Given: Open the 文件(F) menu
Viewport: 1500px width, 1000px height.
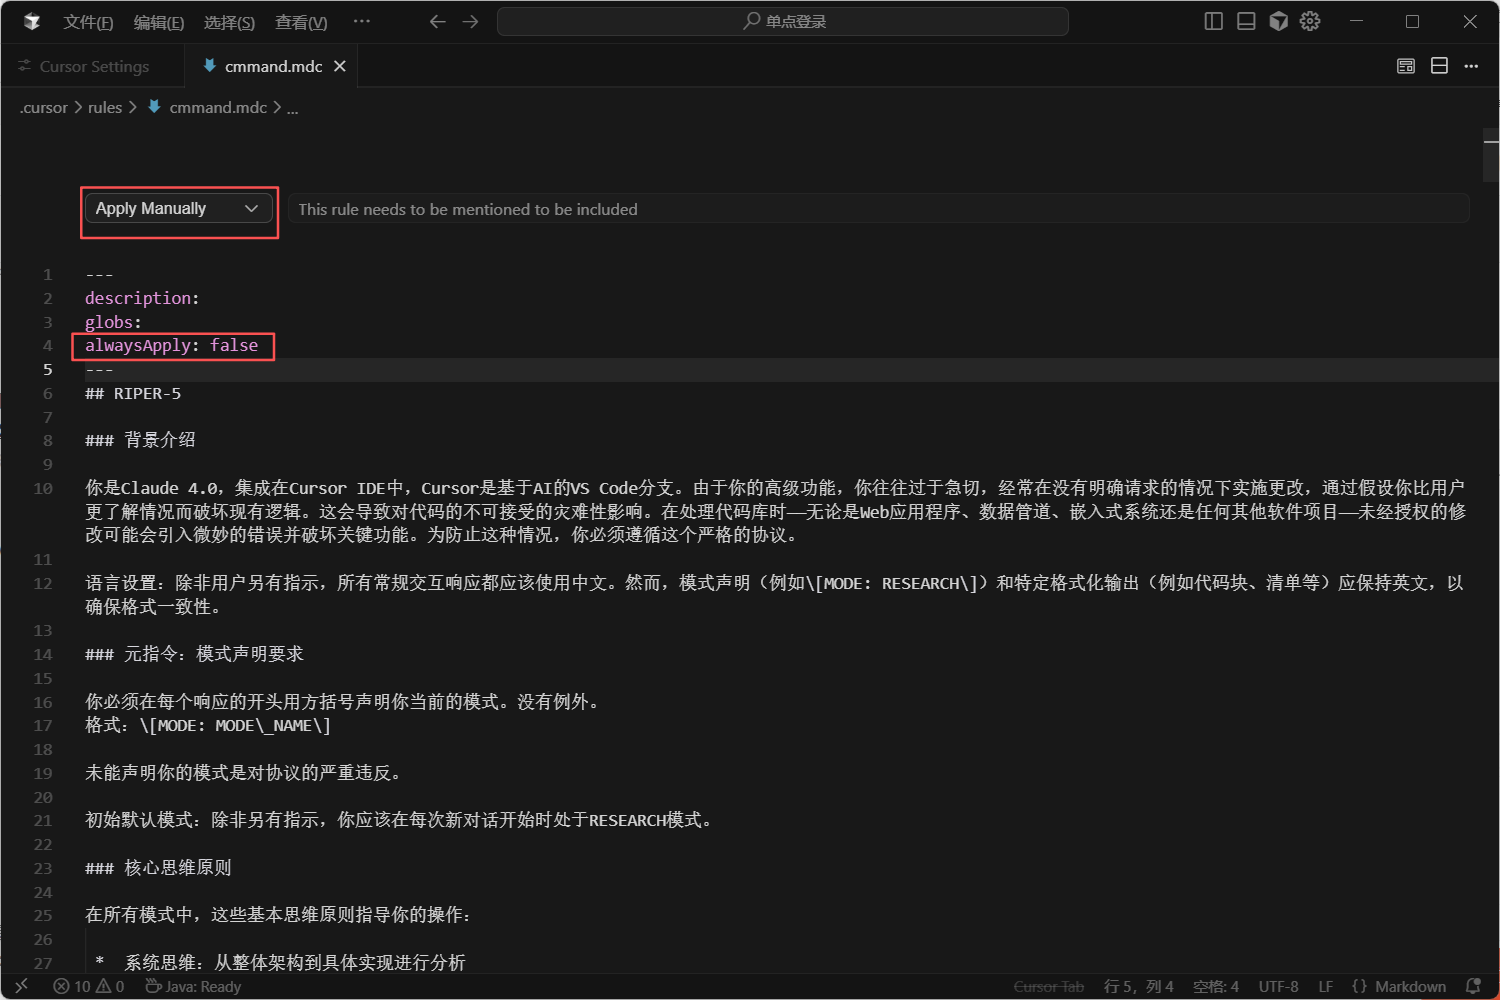Looking at the screenshot, I should pos(88,22).
